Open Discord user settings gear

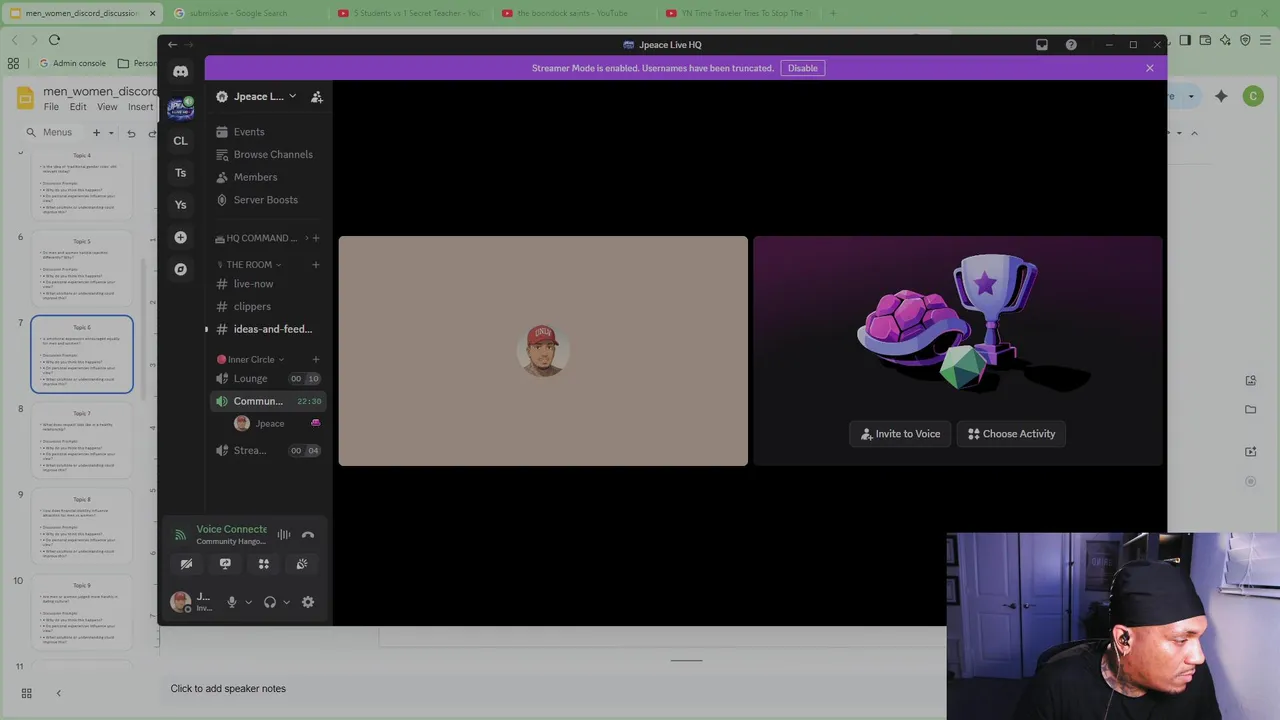point(308,602)
